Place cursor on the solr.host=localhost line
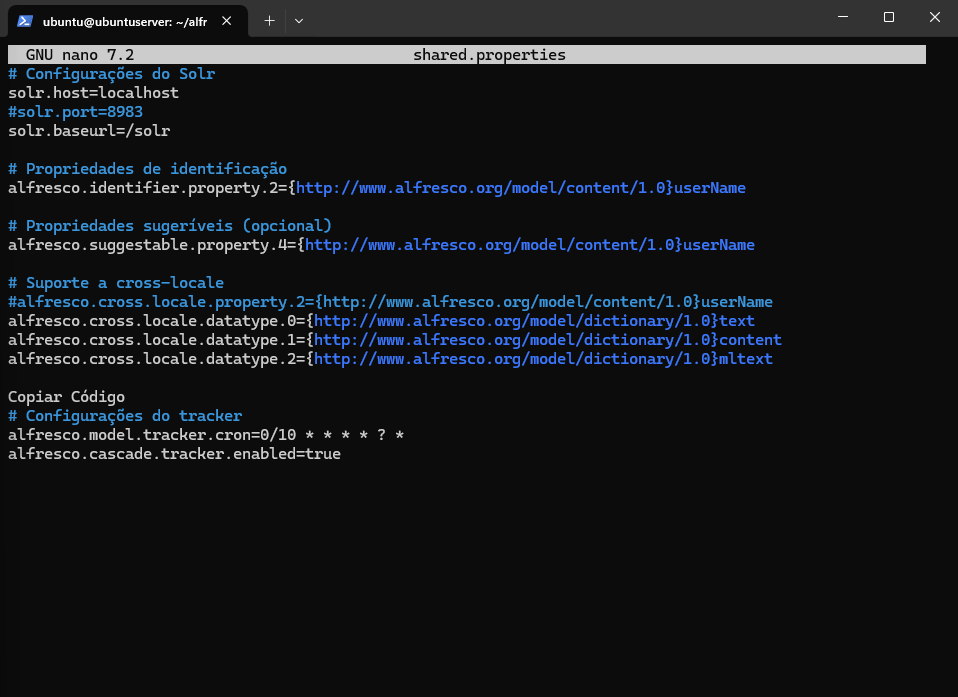958x697 pixels. (x=93, y=93)
